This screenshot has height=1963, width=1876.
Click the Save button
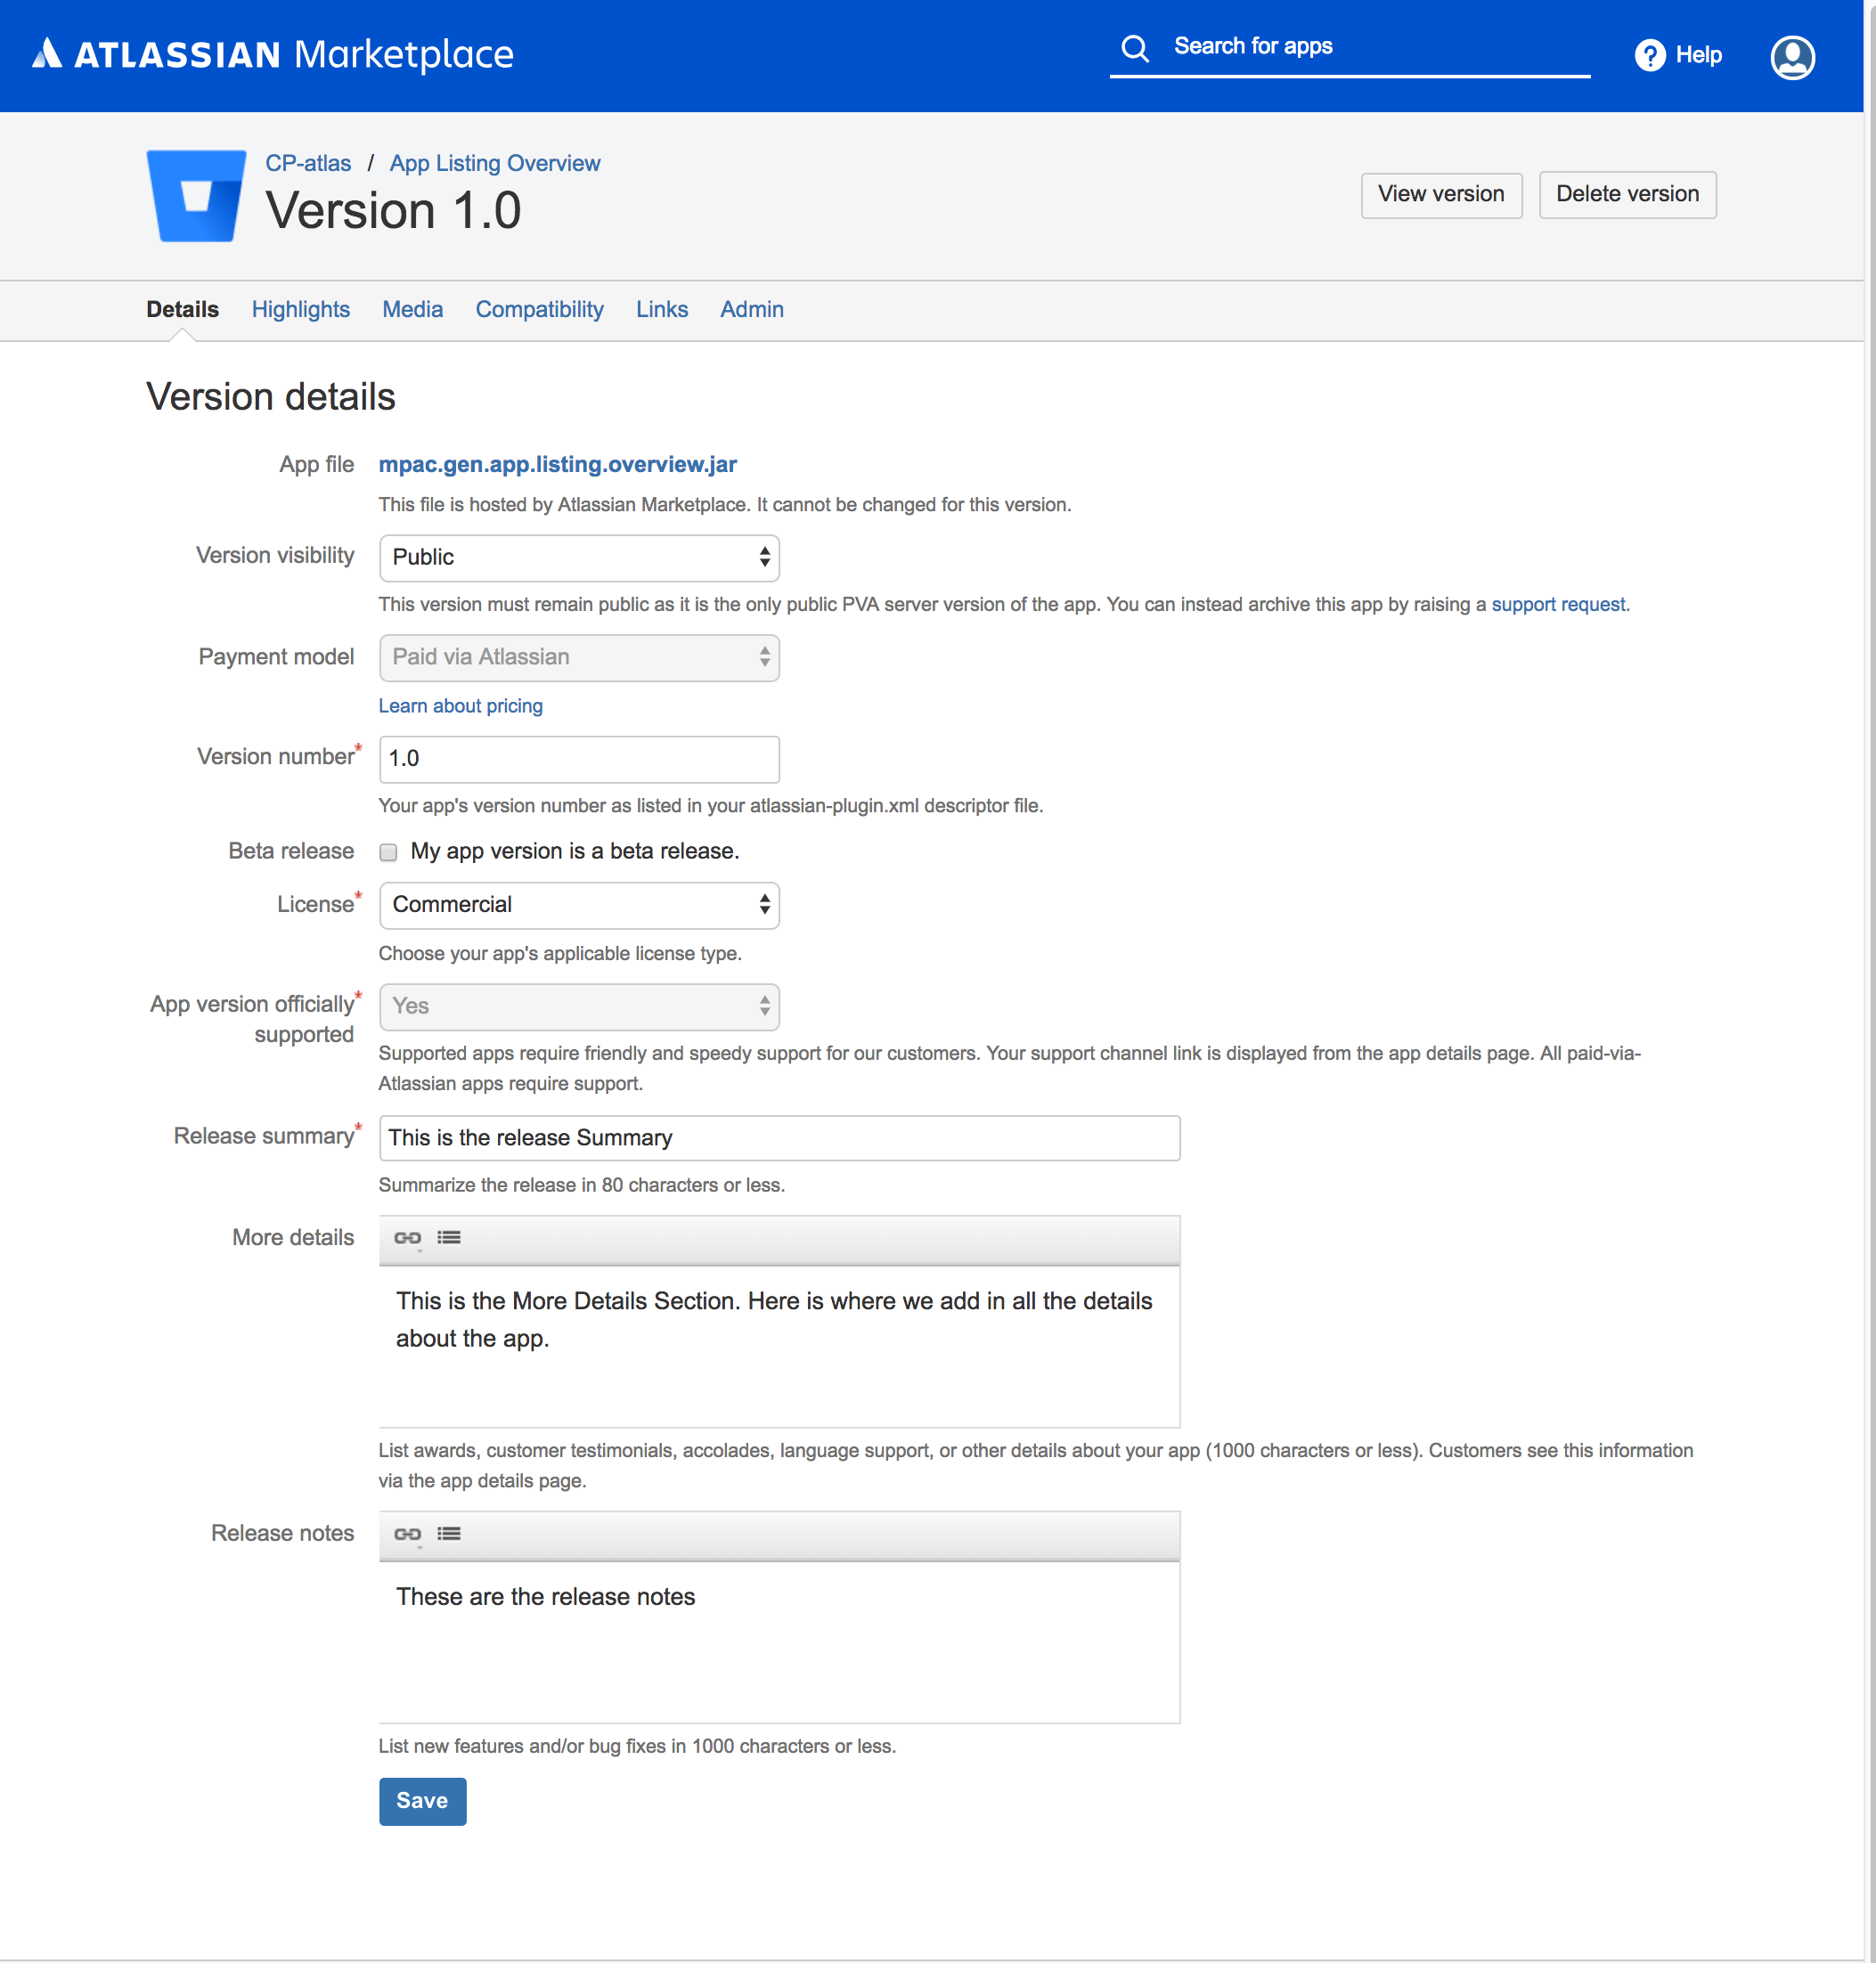pyautogui.click(x=420, y=1800)
